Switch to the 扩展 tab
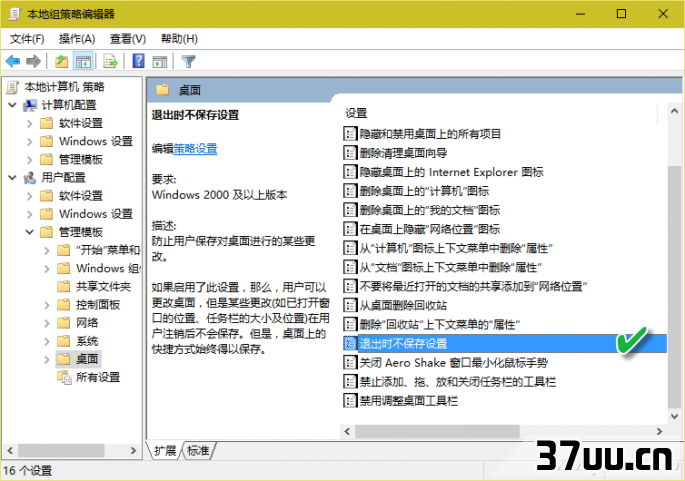 pos(165,450)
